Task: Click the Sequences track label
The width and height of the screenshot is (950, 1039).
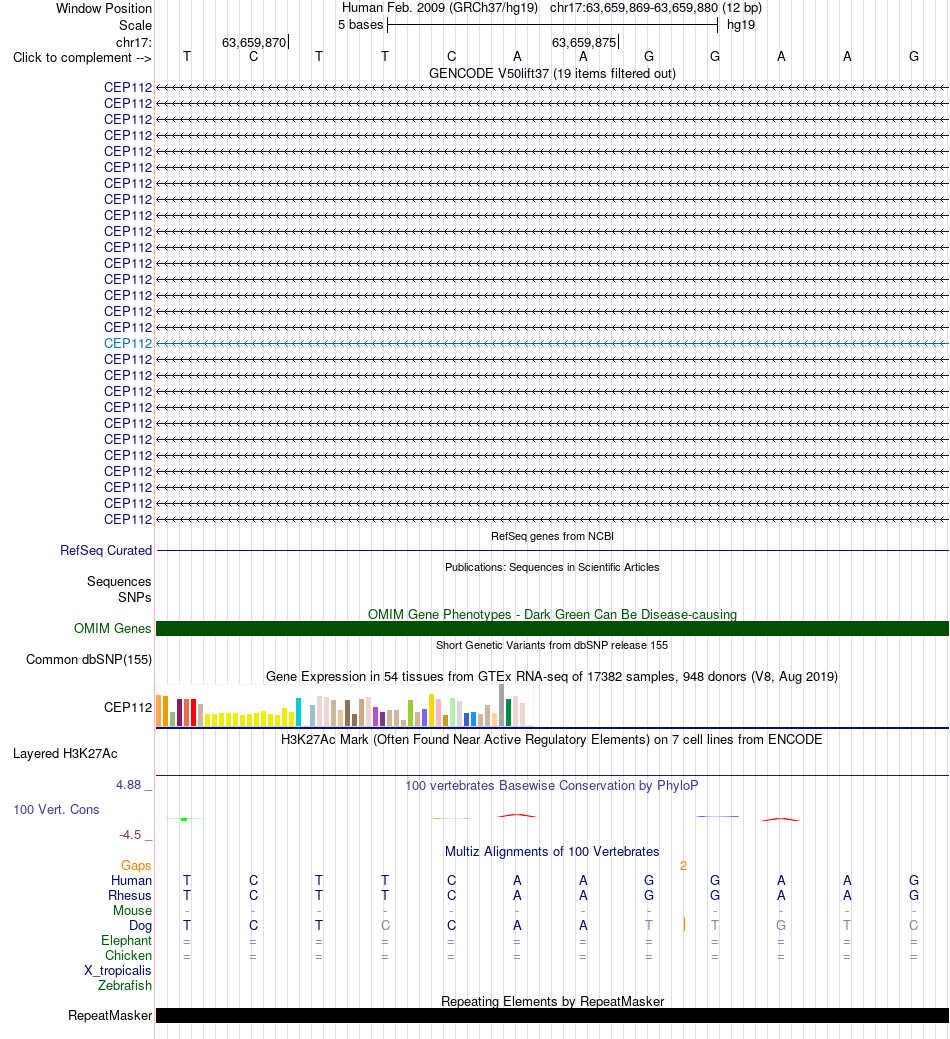Action: coord(119,581)
